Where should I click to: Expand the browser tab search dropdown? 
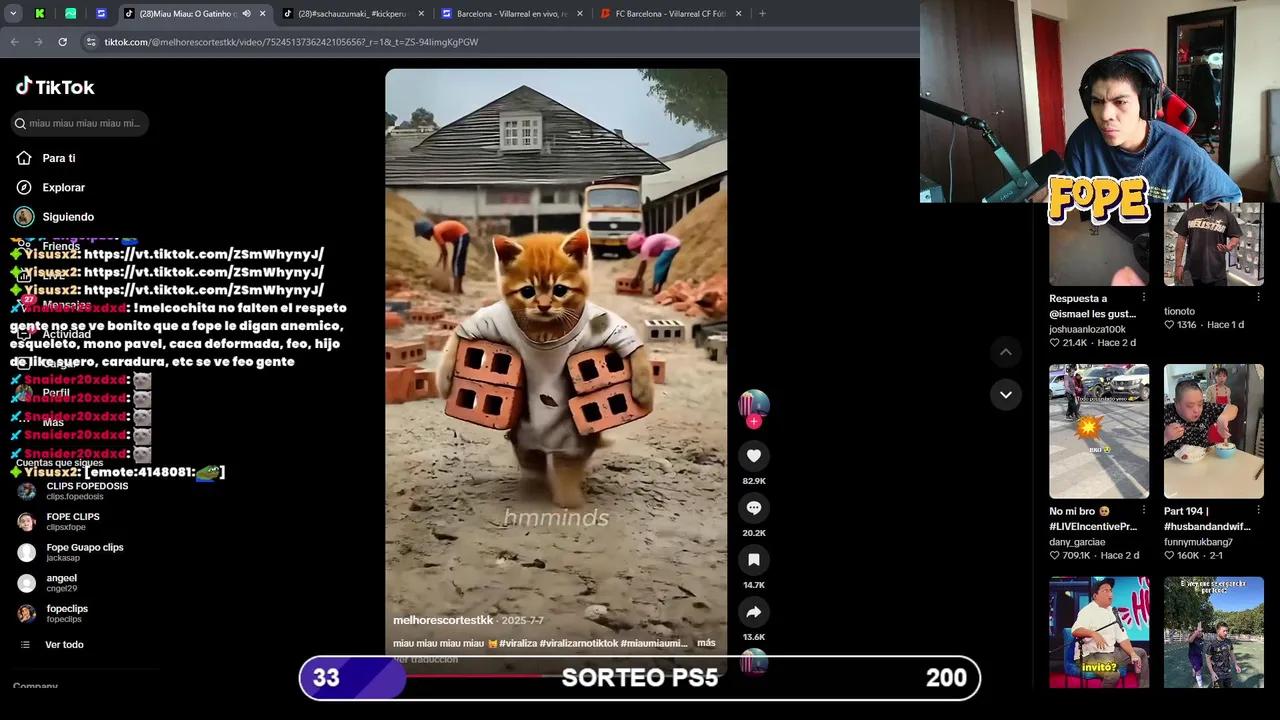point(13,14)
